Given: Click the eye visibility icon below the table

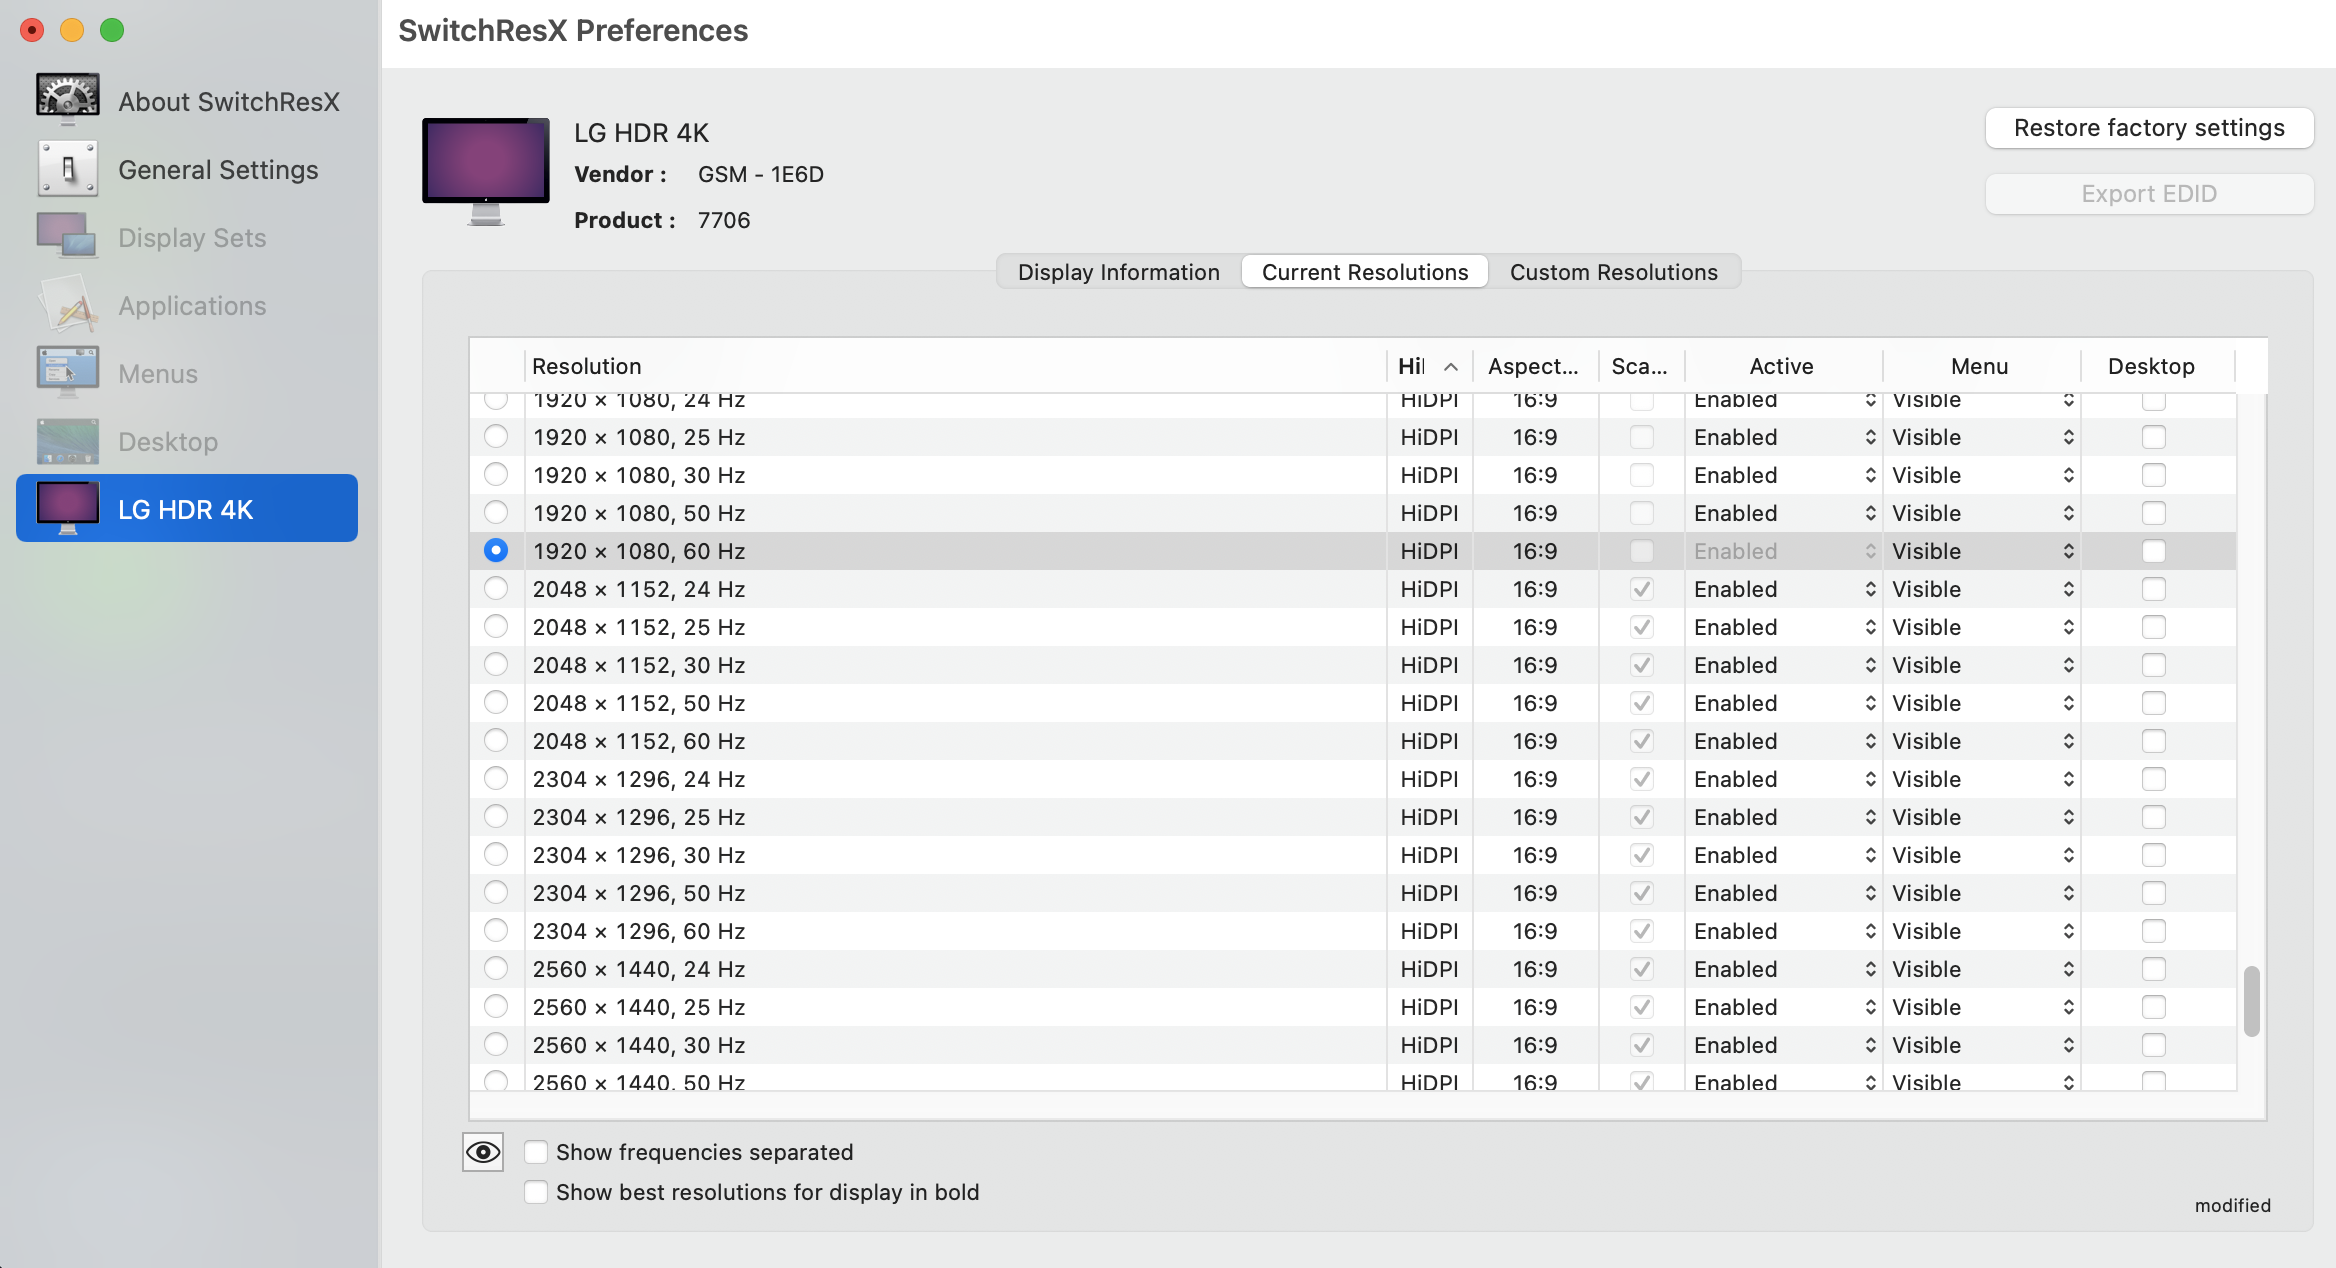Looking at the screenshot, I should click(x=483, y=1152).
